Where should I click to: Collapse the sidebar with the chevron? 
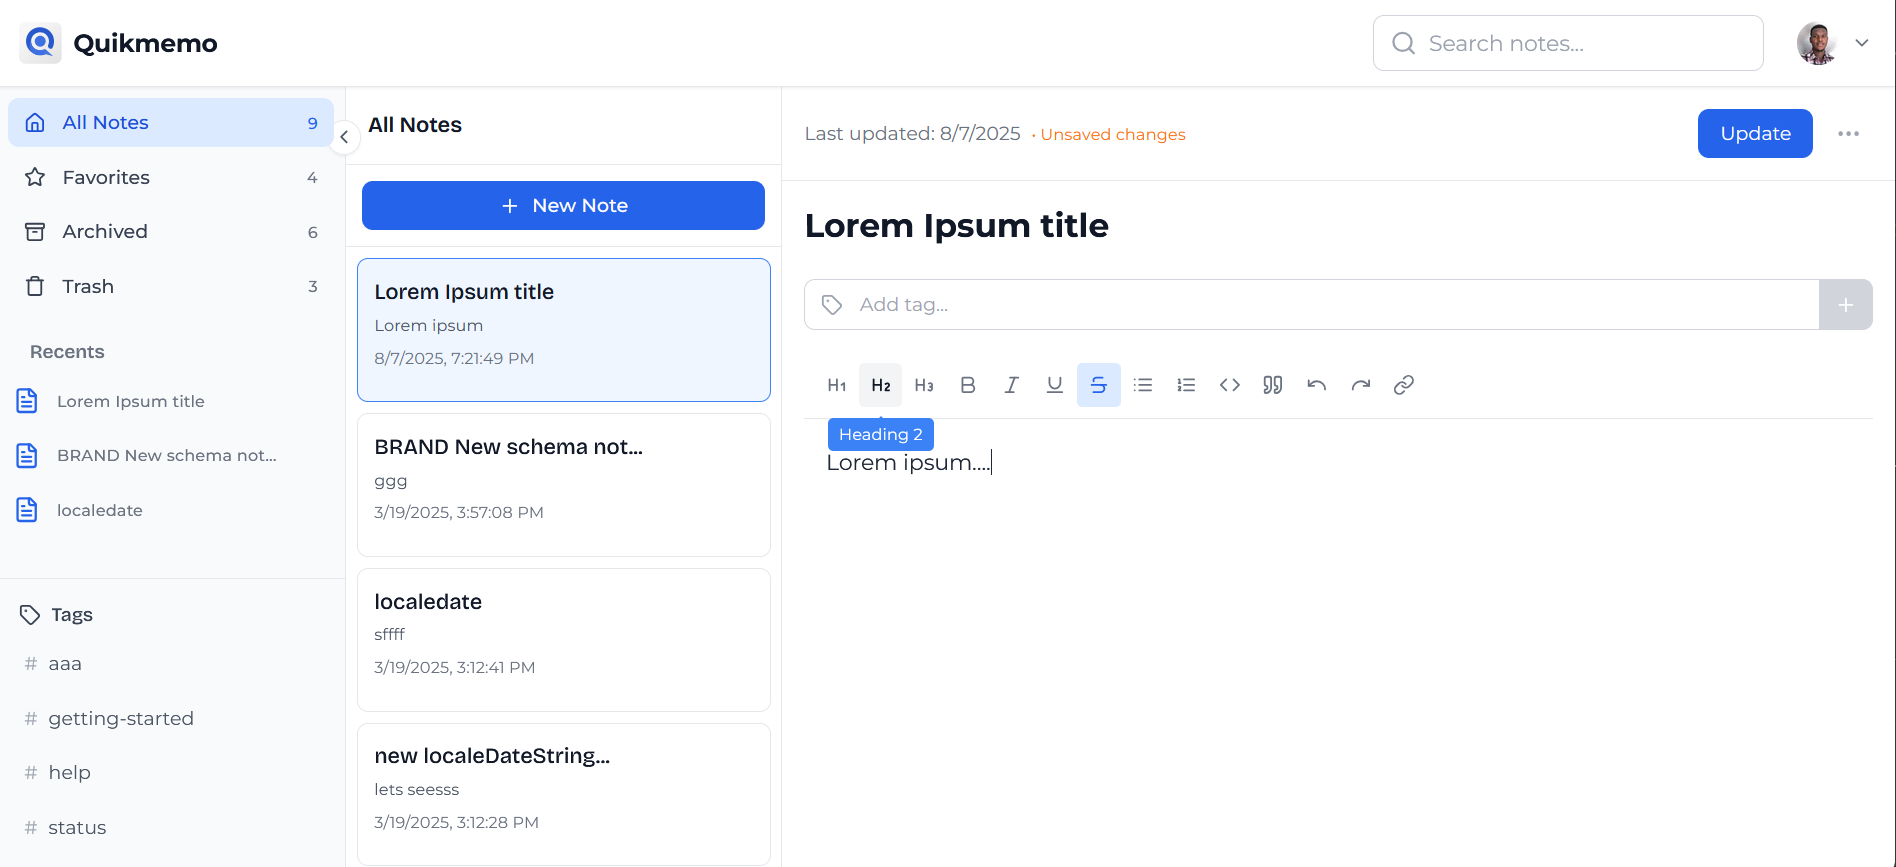coord(344,137)
